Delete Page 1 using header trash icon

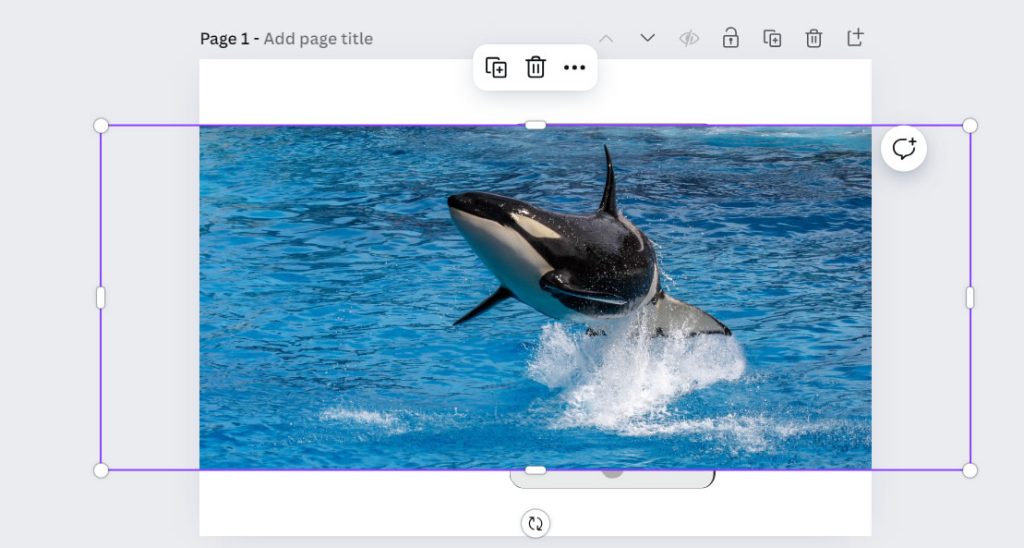point(814,38)
